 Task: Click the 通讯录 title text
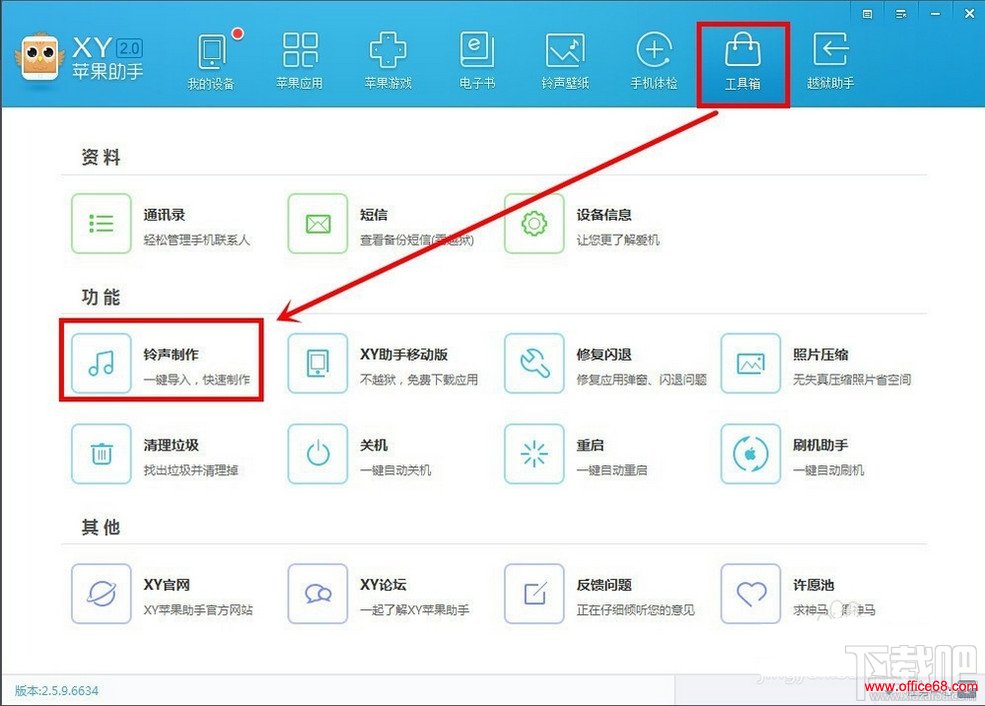click(x=164, y=215)
